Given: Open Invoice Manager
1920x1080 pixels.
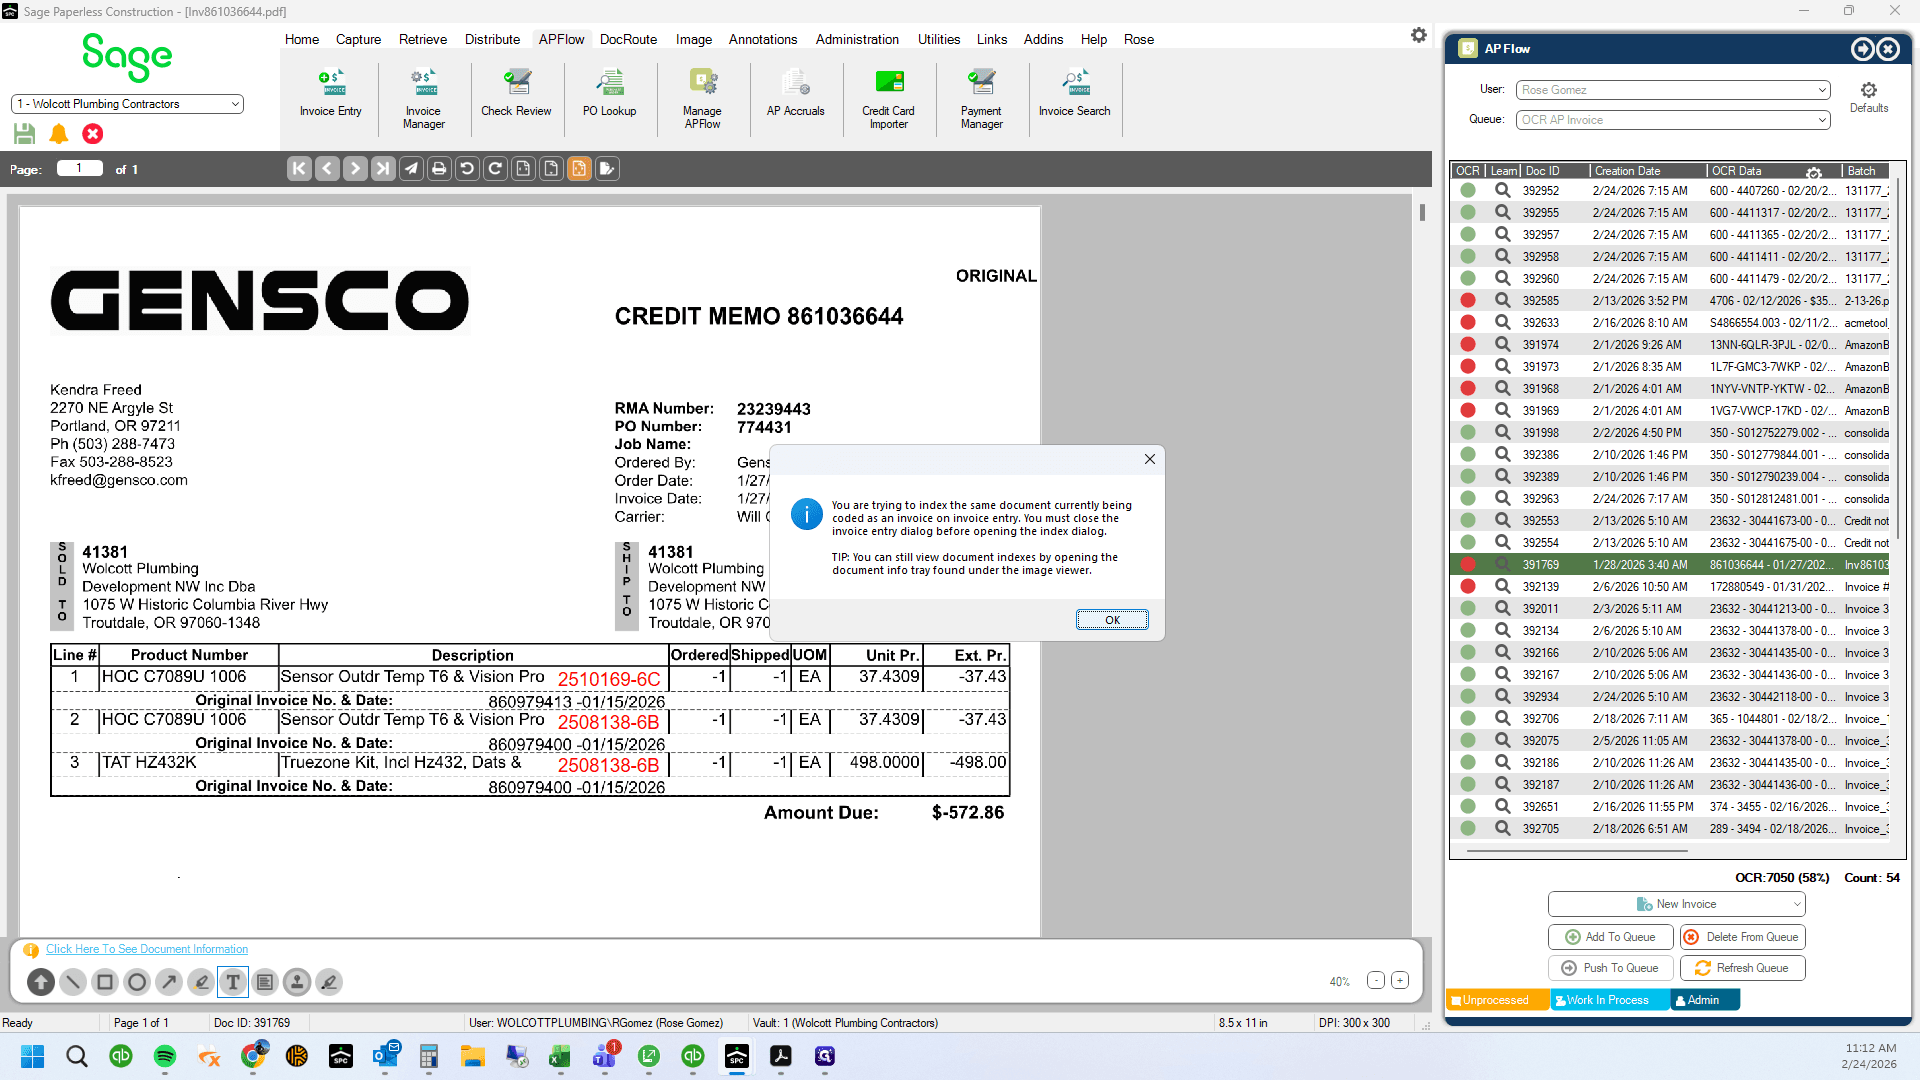Looking at the screenshot, I should pyautogui.click(x=423, y=100).
